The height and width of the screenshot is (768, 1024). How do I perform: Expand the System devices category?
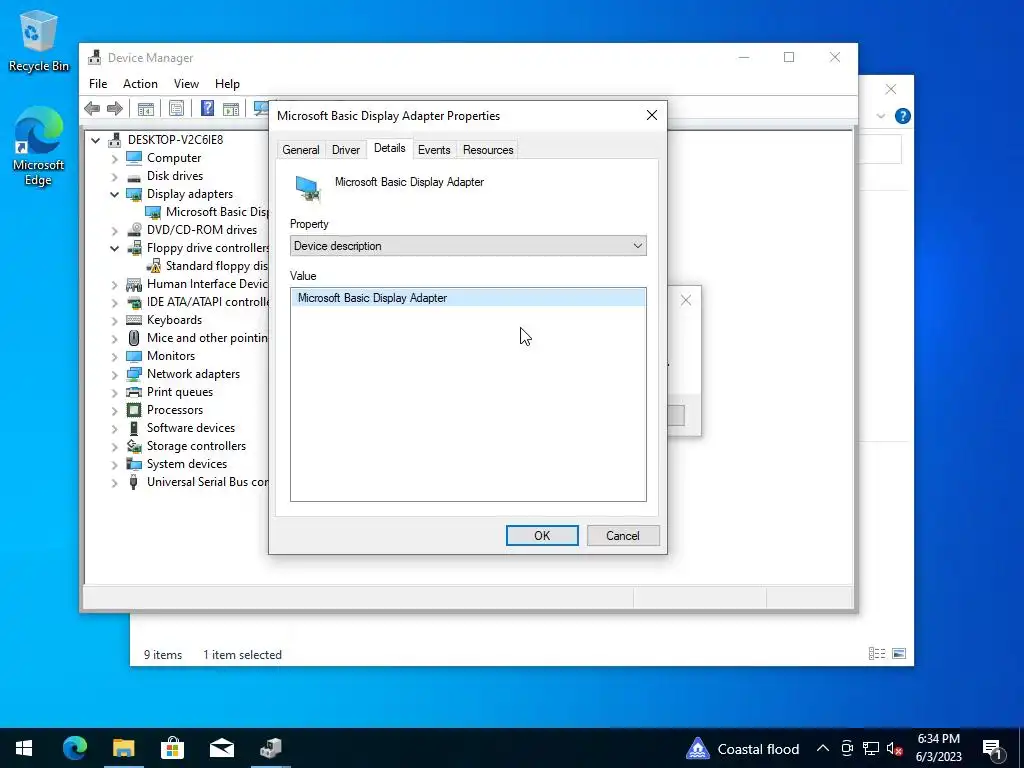coord(115,465)
